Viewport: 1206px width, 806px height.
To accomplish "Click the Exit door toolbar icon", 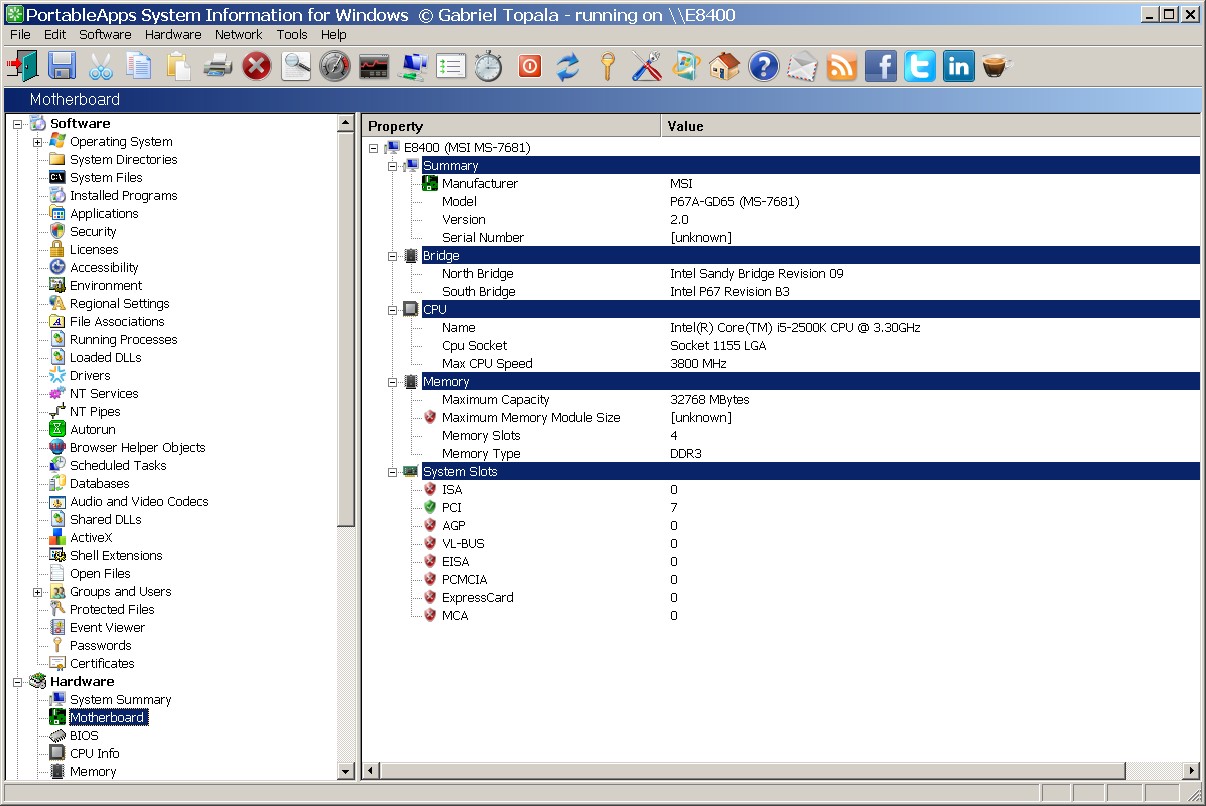I will 22,66.
